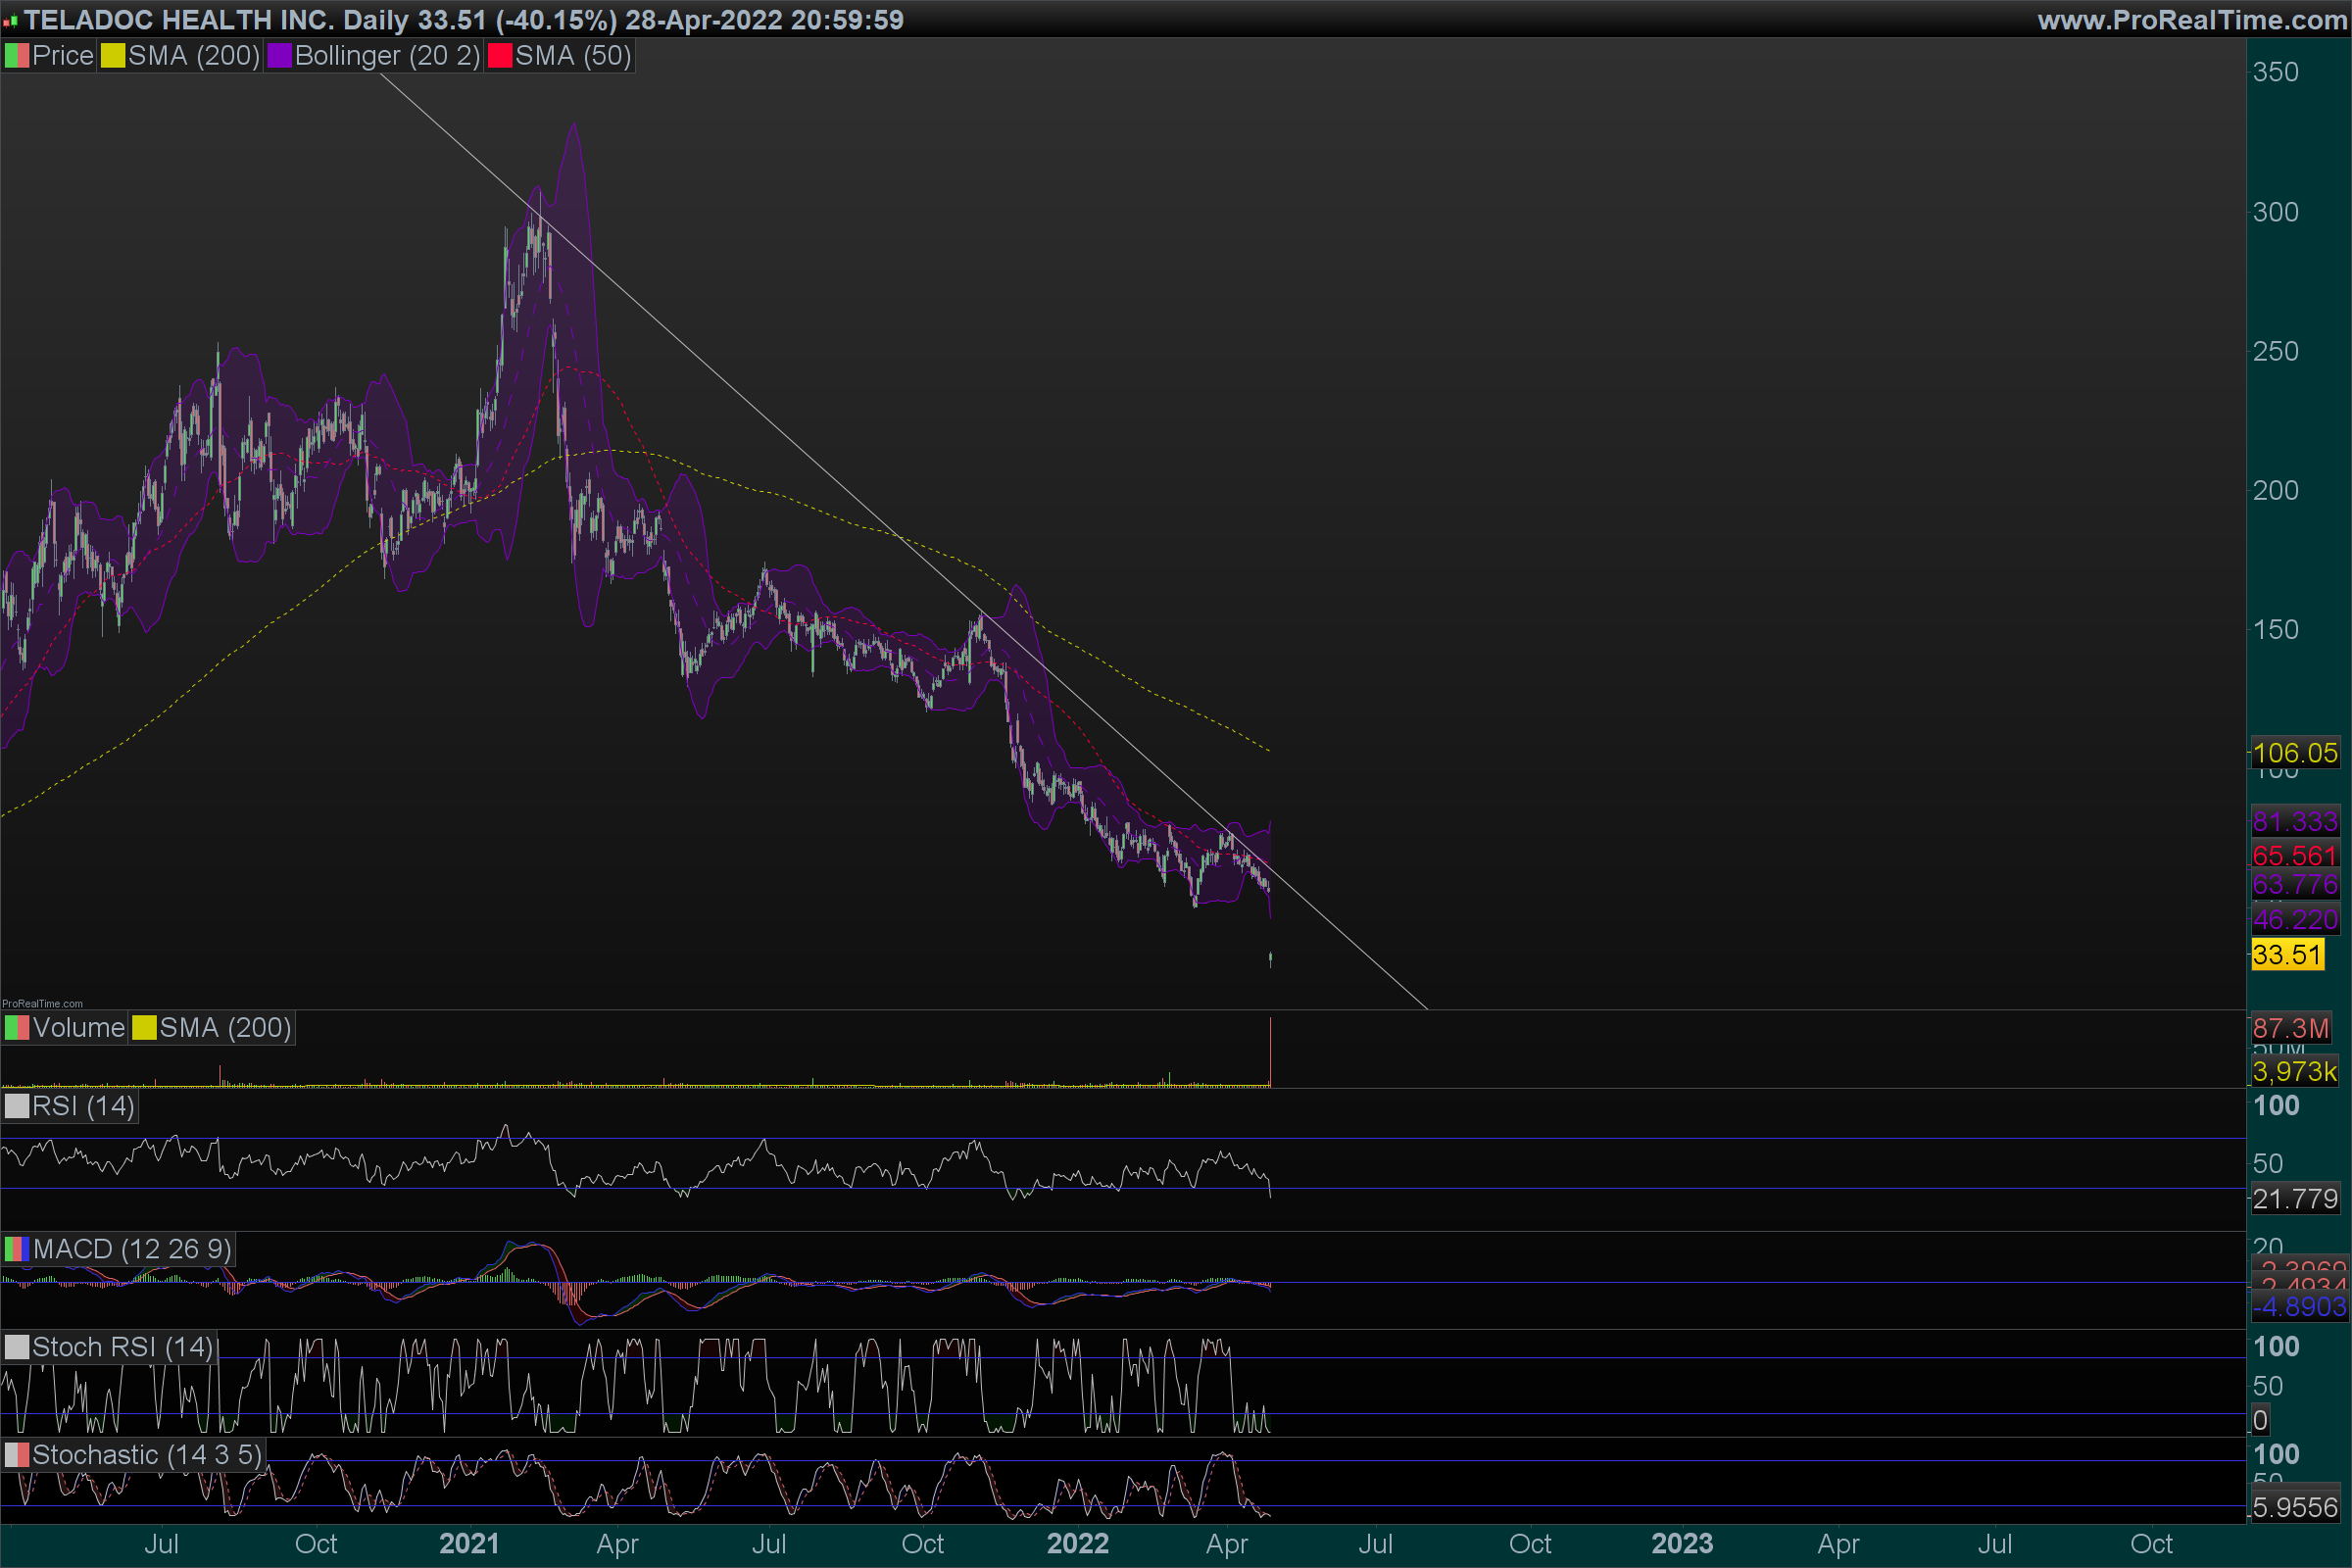Click the yellow SMA (200) swatch in the price legend
Screen dimensions: 2352x1568
(x=113, y=56)
